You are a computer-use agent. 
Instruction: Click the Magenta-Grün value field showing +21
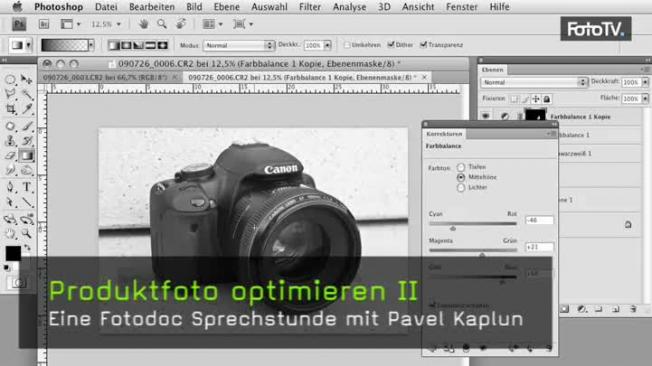click(x=539, y=247)
